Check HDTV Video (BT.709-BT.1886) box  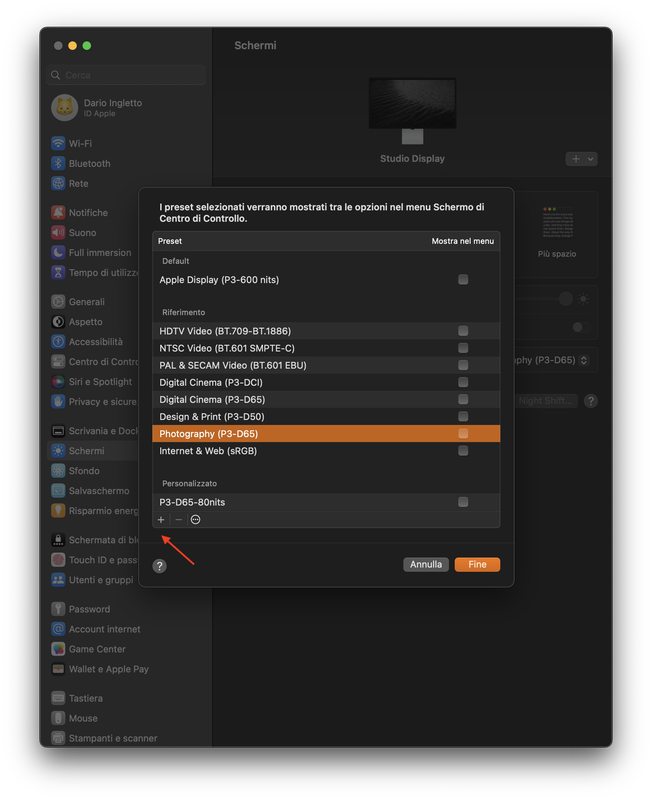[463, 331]
